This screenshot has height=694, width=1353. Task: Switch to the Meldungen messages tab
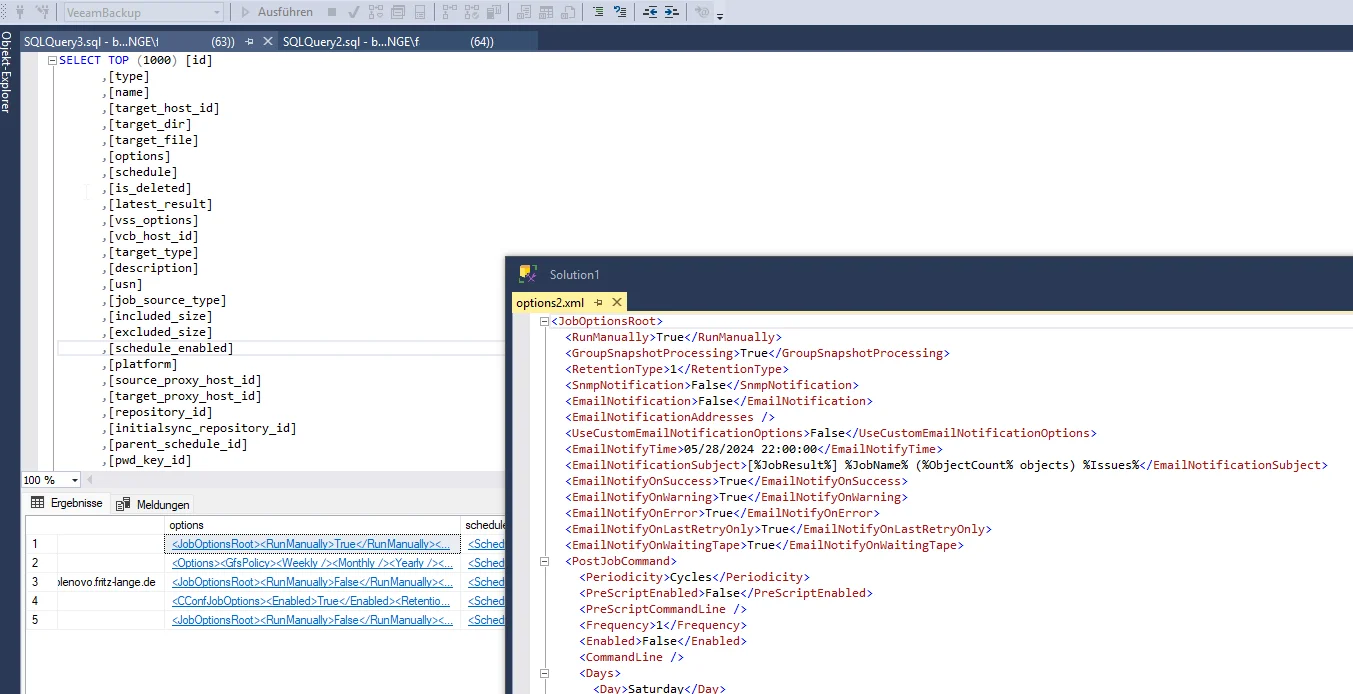pyautogui.click(x=153, y=504)
